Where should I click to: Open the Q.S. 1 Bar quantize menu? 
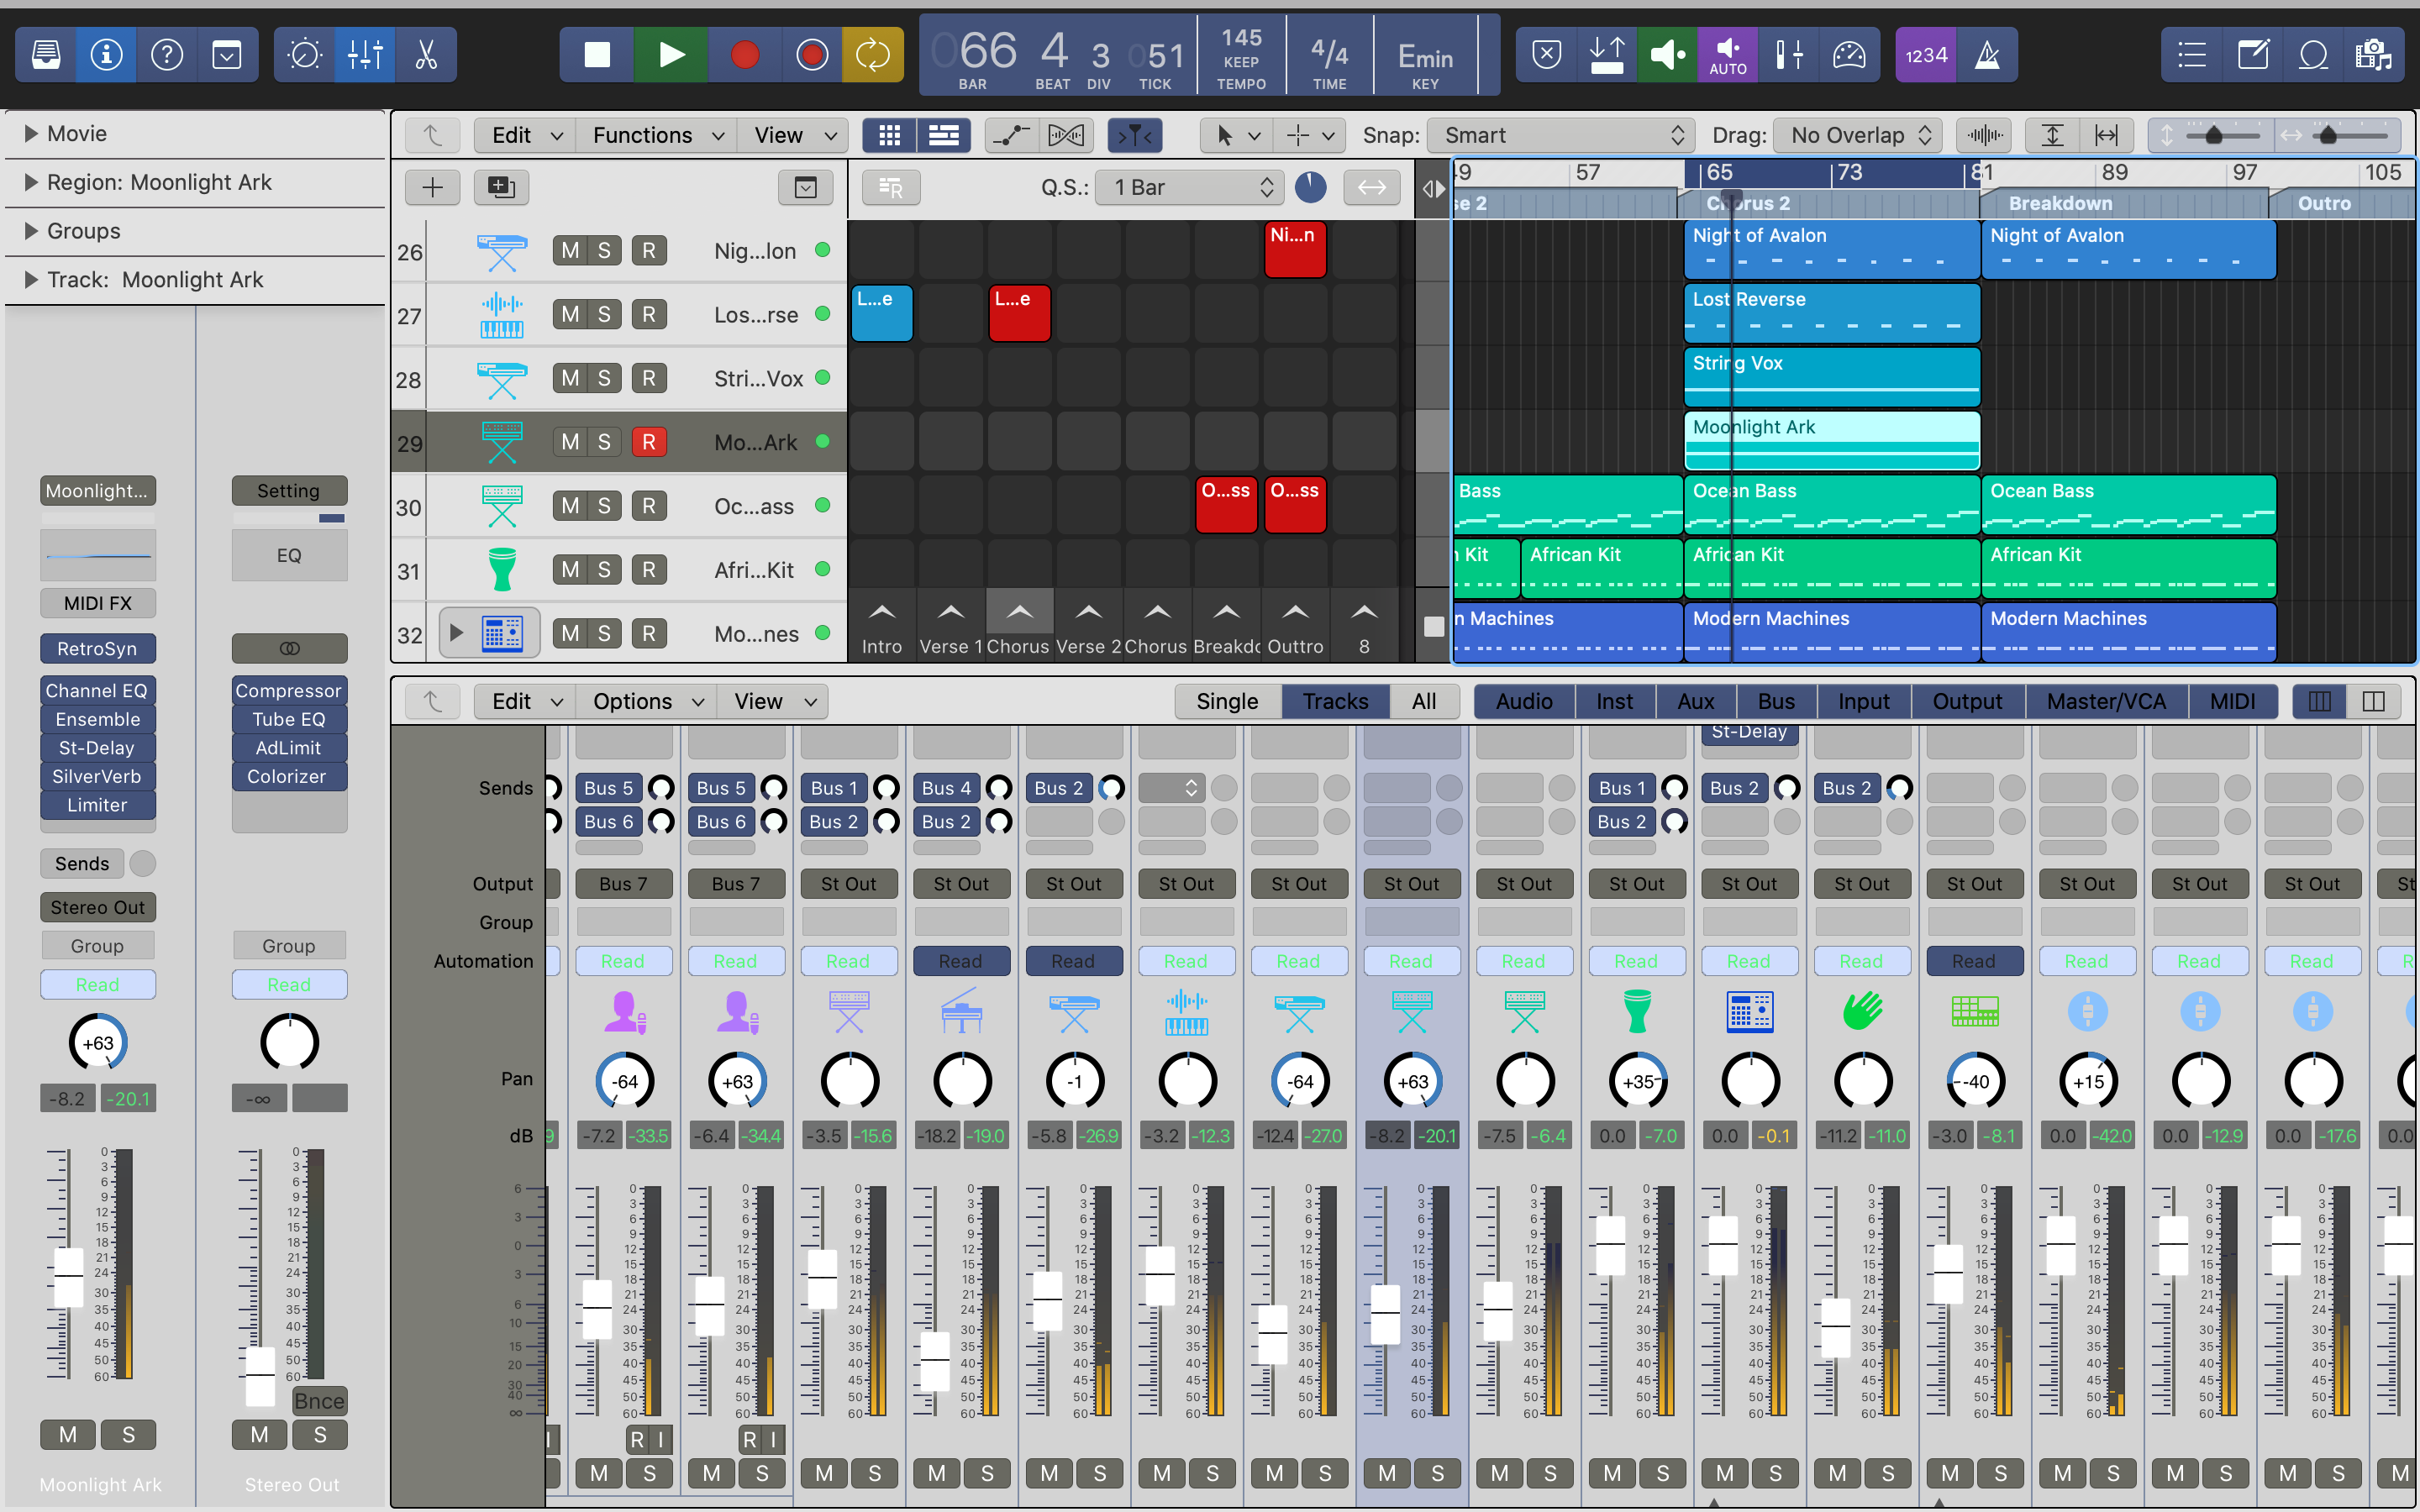pos(1188,187)
